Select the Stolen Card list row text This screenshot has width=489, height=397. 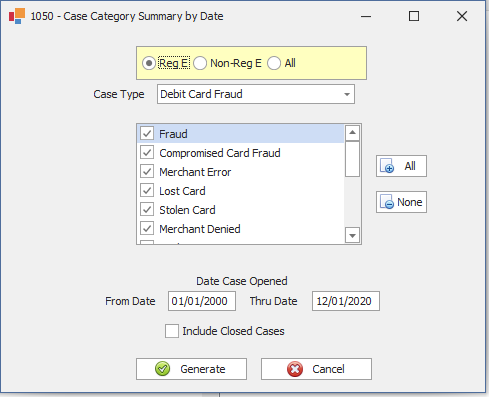(x=187, y=210)
